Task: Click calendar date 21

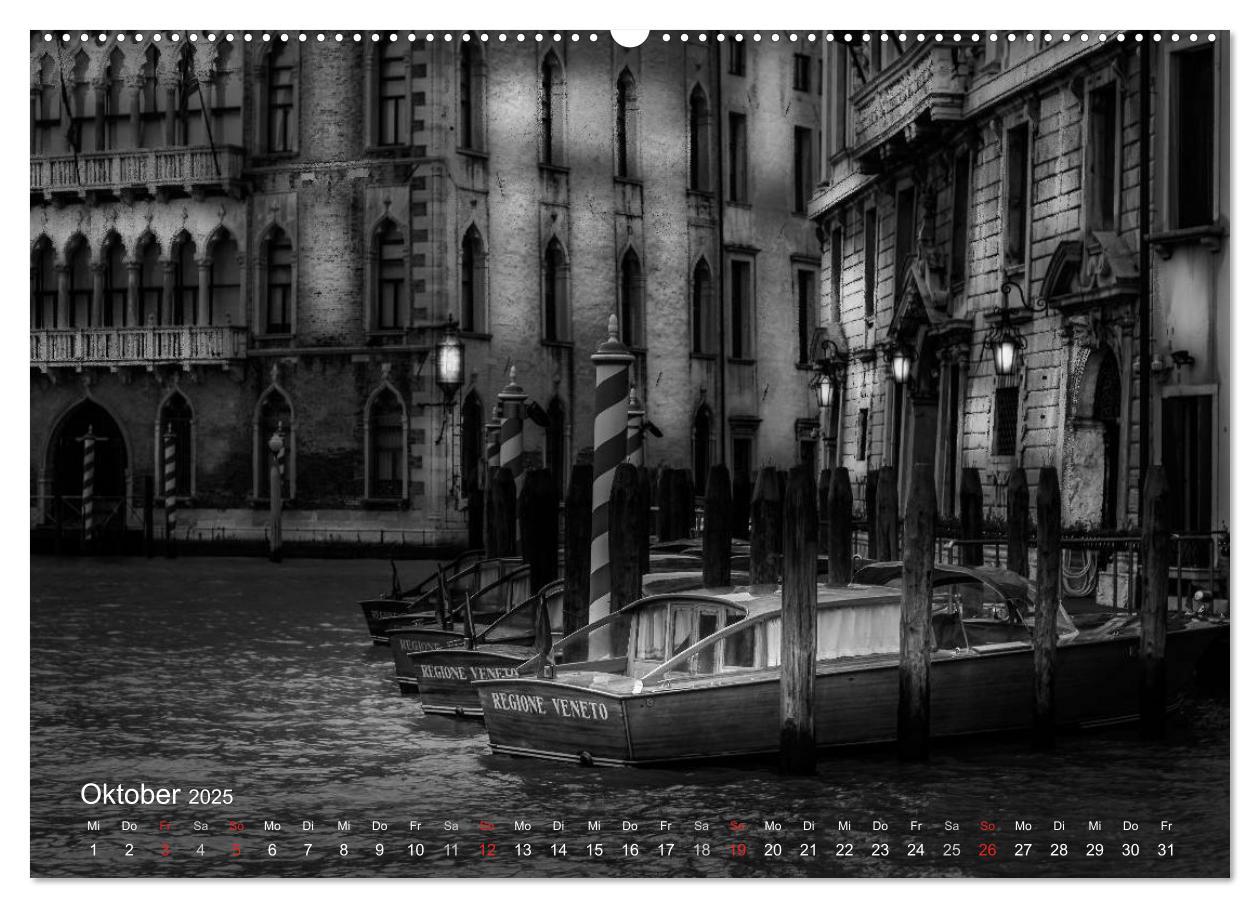Action: click(x=808, y=850)
